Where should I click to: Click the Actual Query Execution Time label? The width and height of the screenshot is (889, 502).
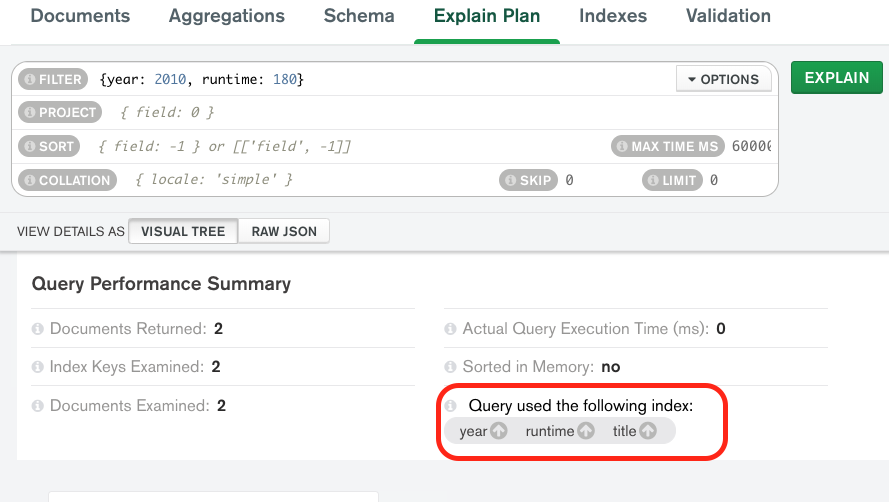[x=586, y=329]
